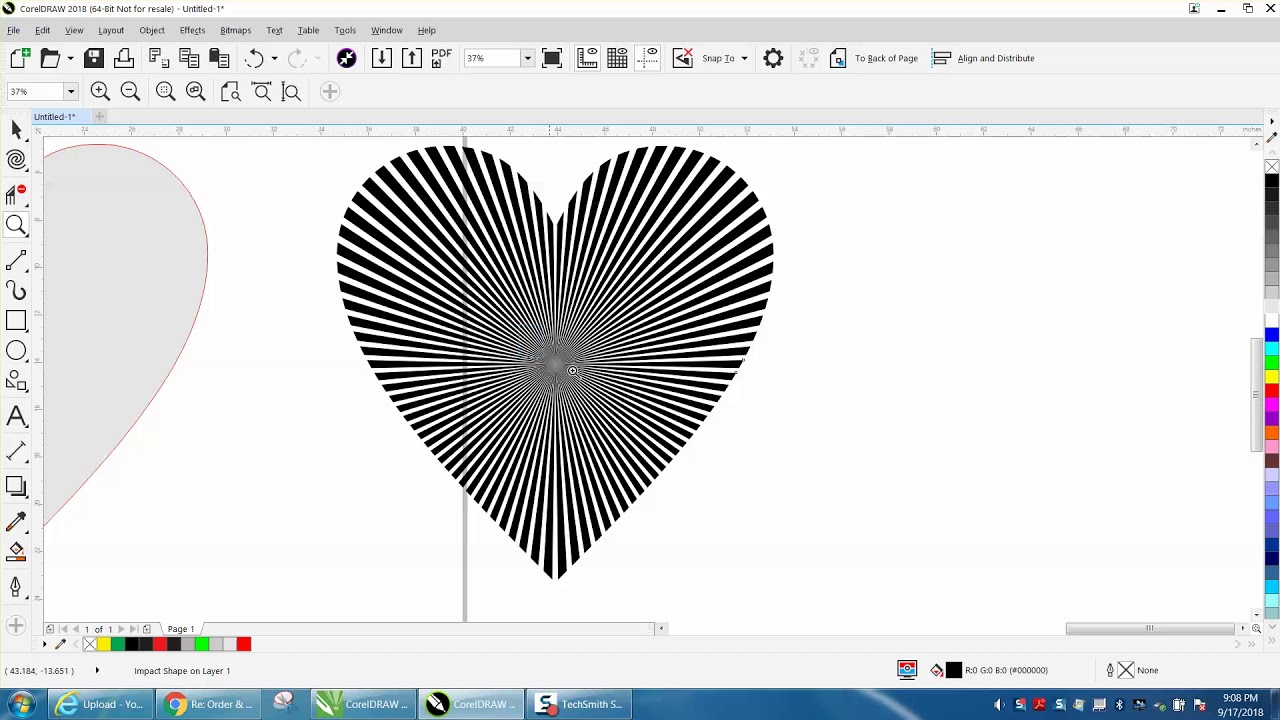The height and width of the screenshot is (720, 1280).
Task: Expand the status bar coordinates arrow
Action: point(97,670)
